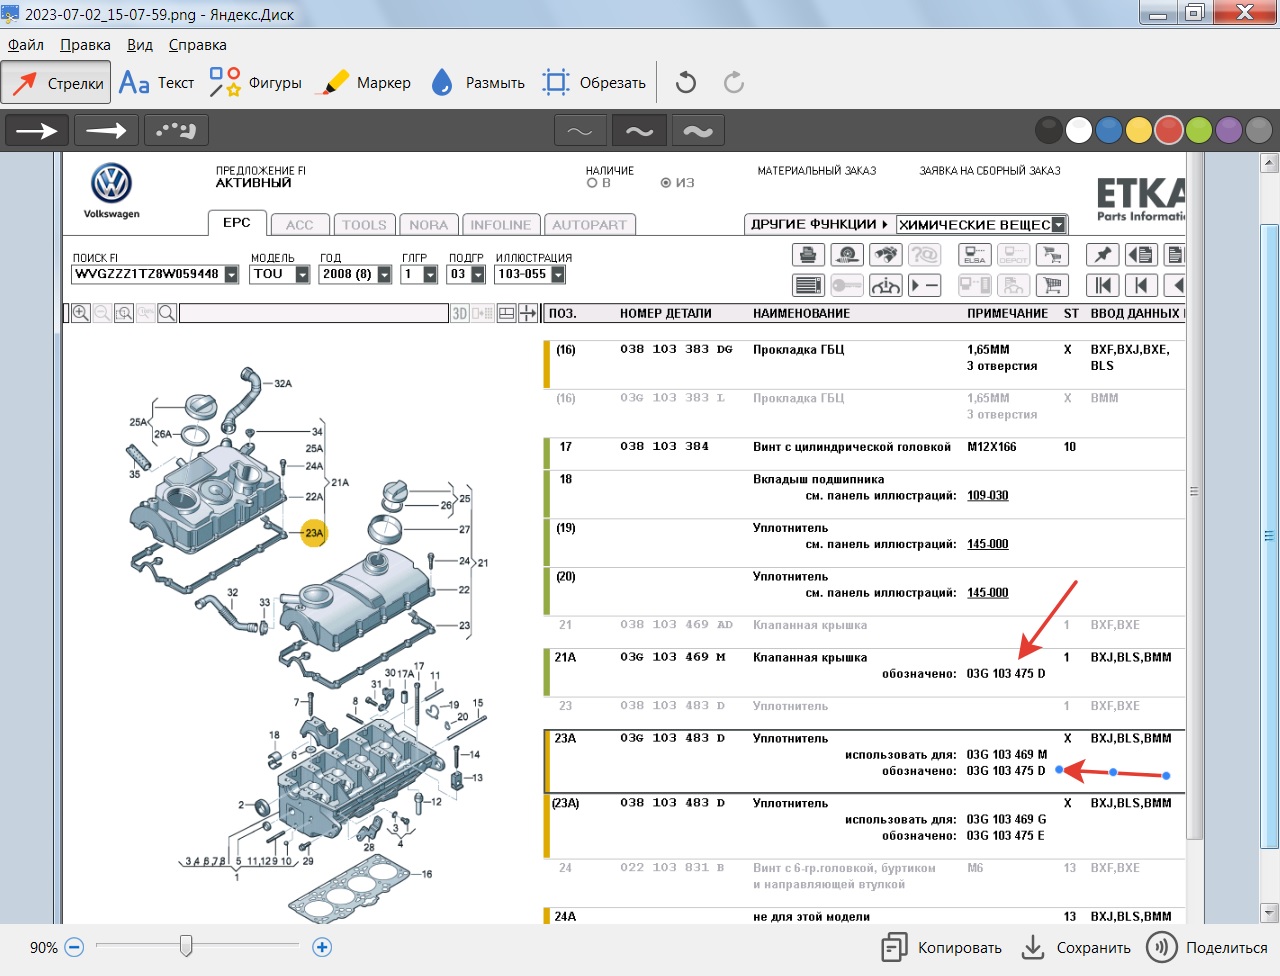The width and height of the screenshot is (1280, 976).
Task: Switch to the ACC tab
Action: pos(300,225)
